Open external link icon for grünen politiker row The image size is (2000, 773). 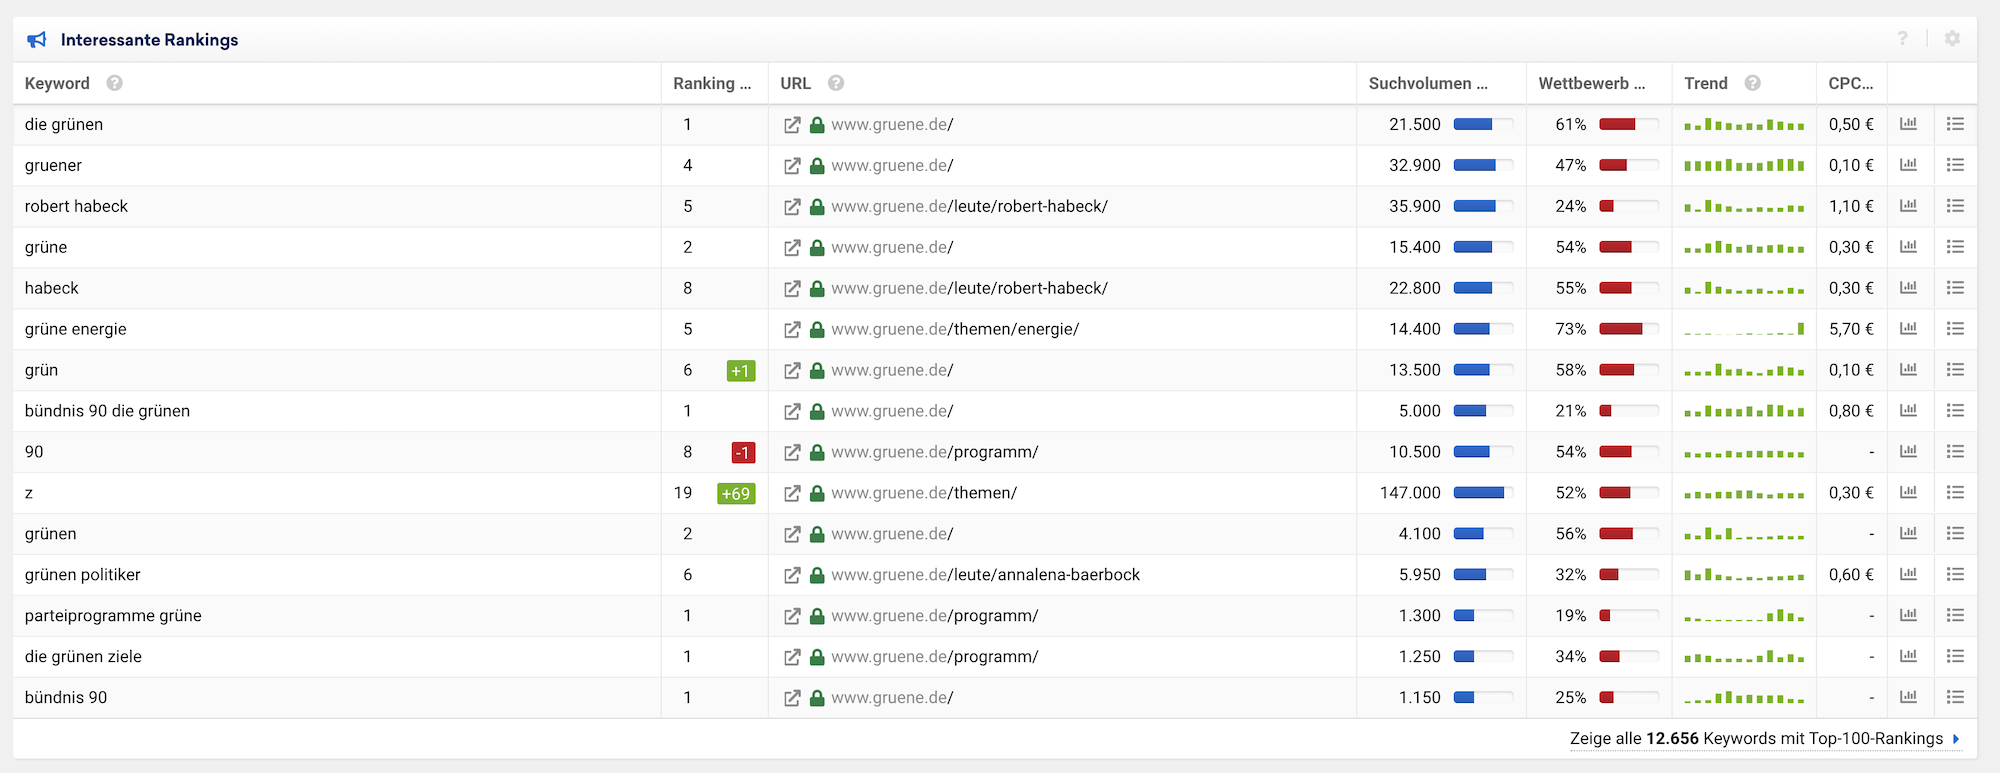point(792,576)
